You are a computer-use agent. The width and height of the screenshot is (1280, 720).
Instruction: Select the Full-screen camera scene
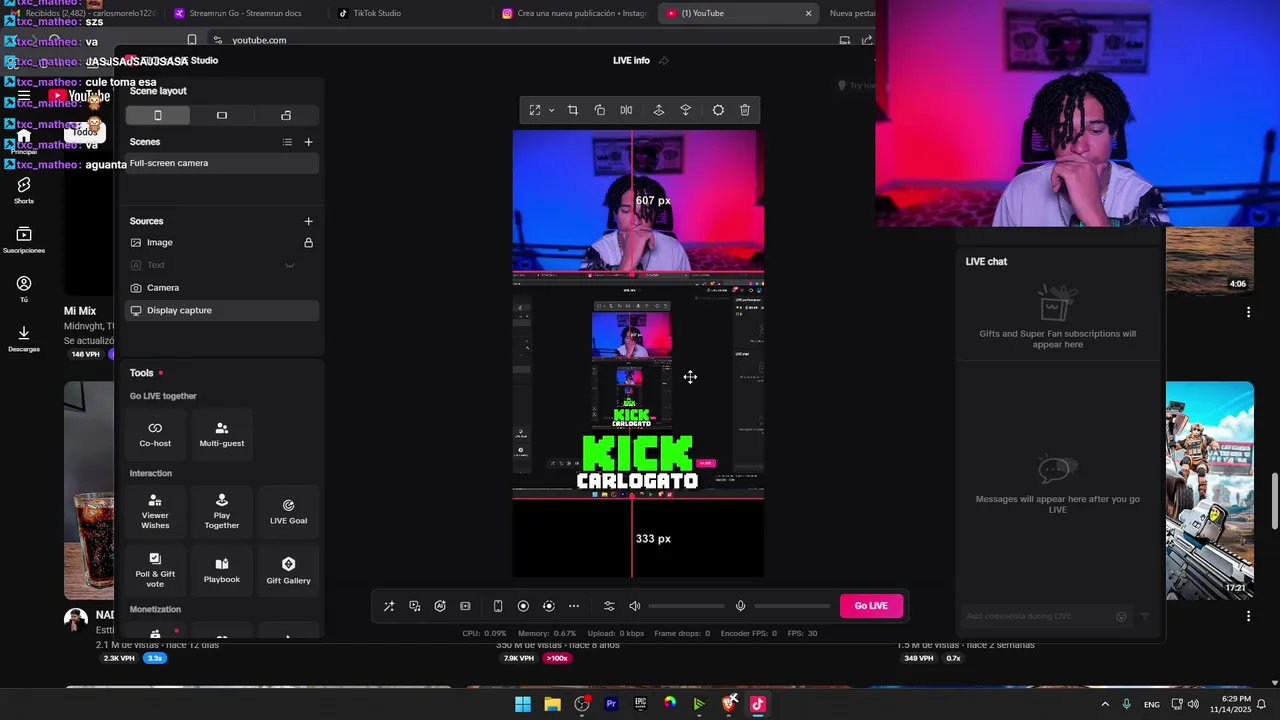tap(222, 163)
